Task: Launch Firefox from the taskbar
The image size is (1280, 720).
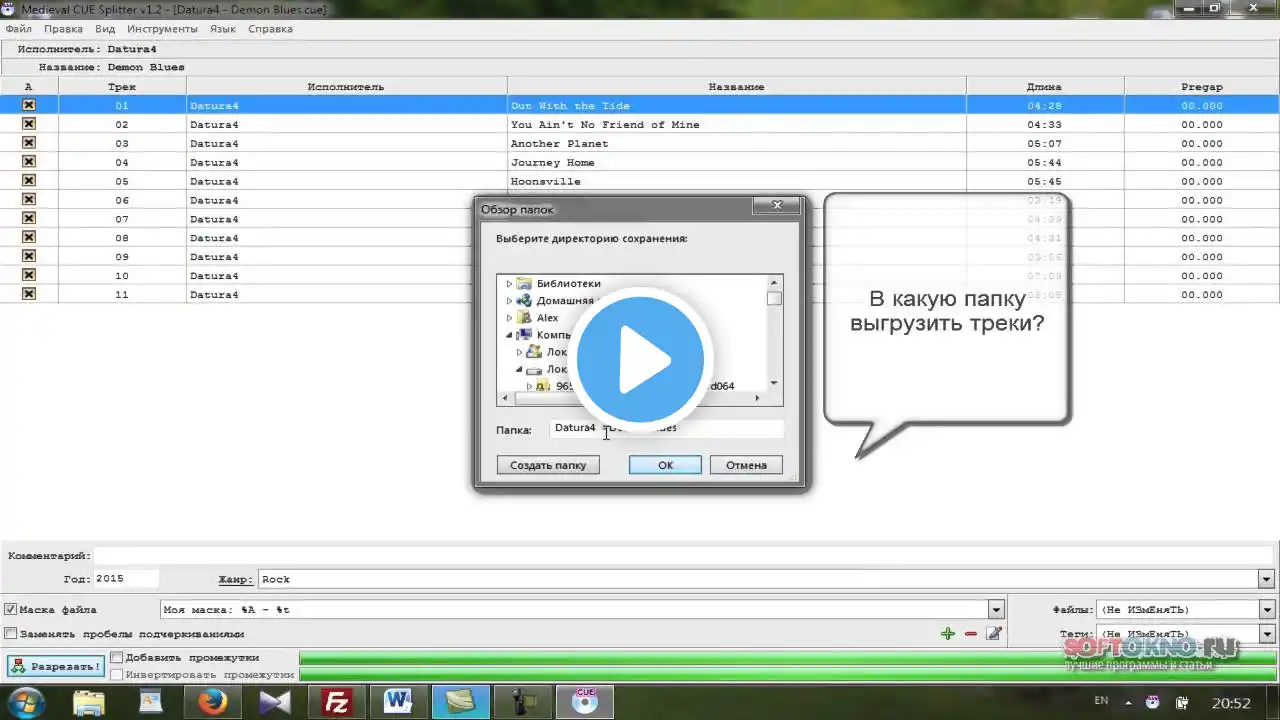Action: [212, 702]
